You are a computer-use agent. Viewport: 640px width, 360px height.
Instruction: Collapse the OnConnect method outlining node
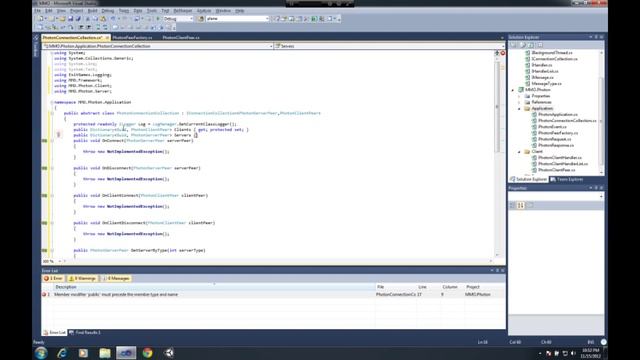52,141
